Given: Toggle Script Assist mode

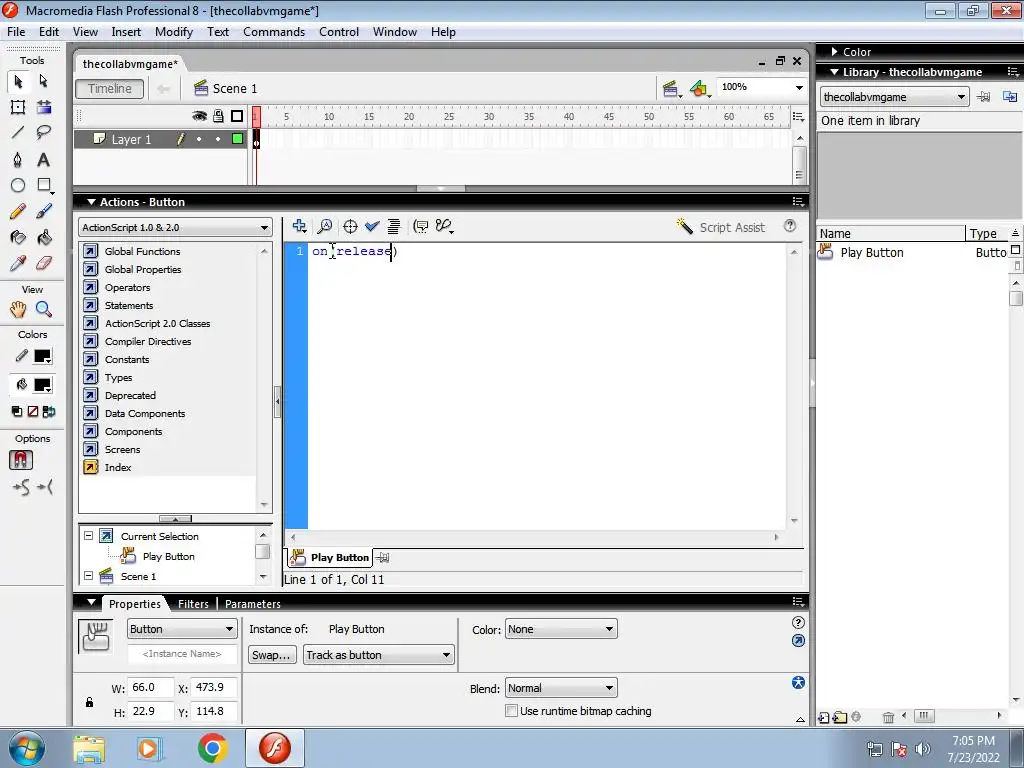Looking at the screenshot, I should click(x=720, y=227).
